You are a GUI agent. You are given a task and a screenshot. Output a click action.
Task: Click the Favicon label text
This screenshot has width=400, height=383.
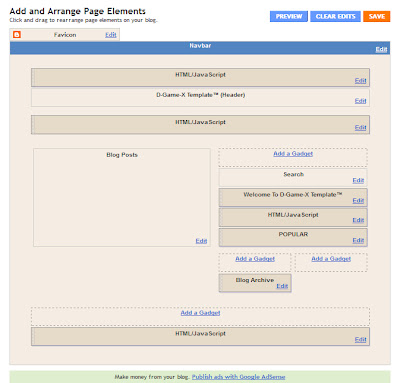[65, 35]
